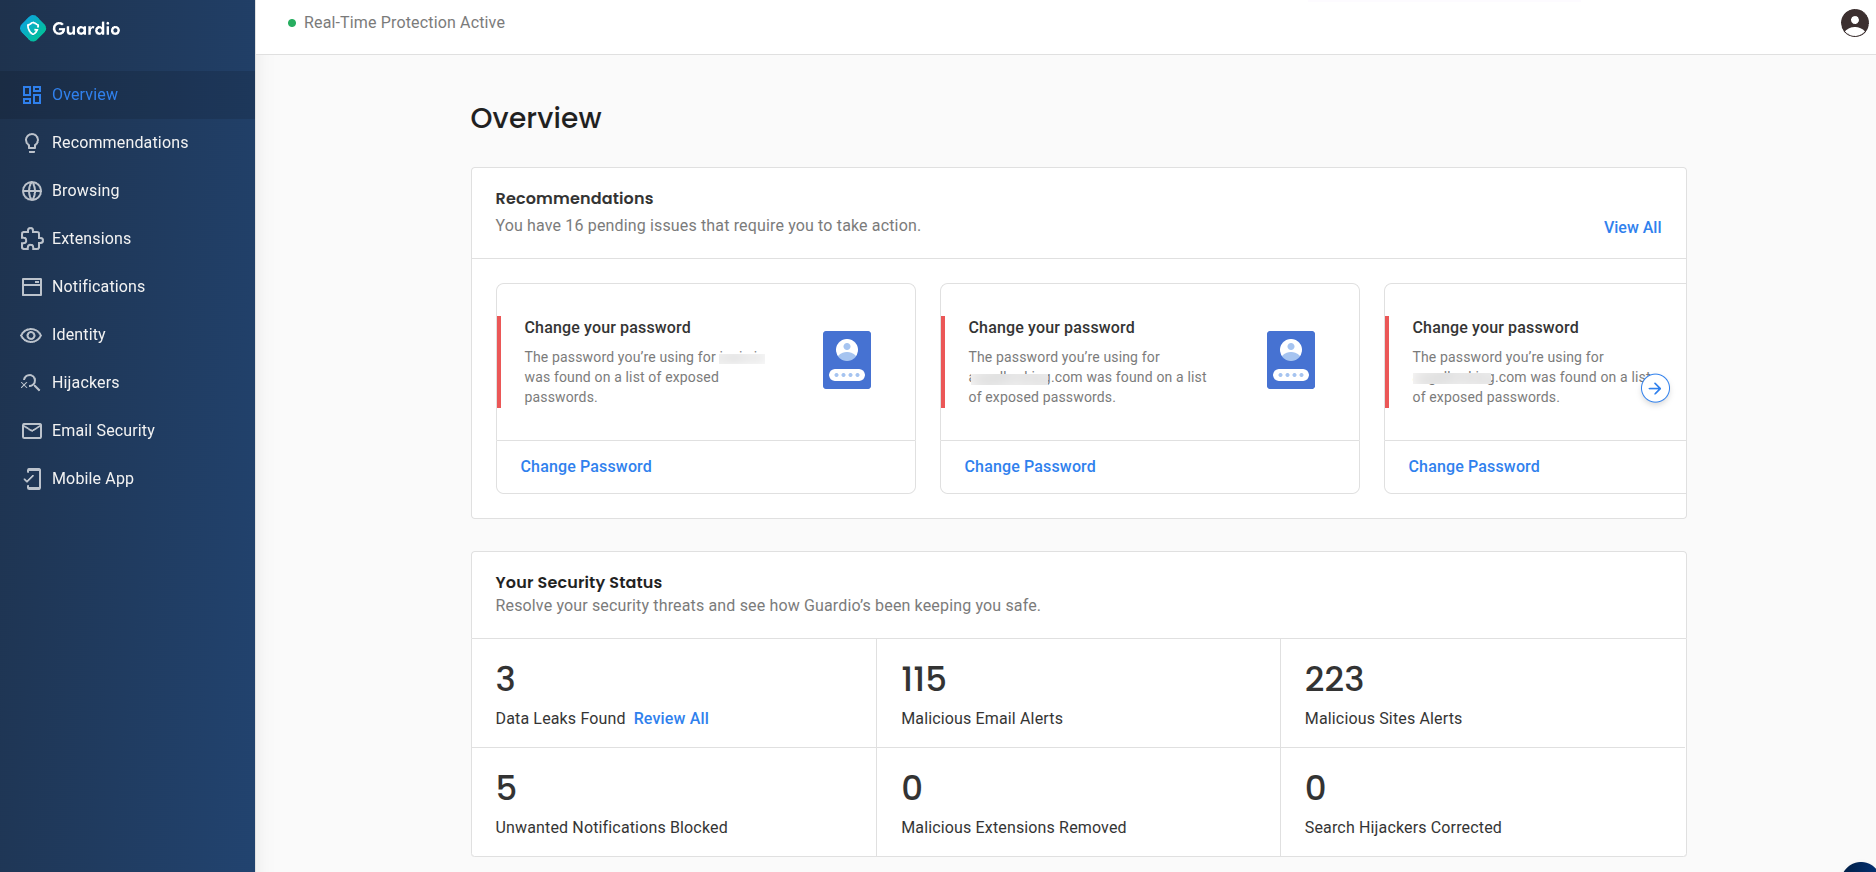Click the 0 Search Hijackers Corrected stat
This screenshot has height=872, width=1876.
click(x=1483, y=803)
